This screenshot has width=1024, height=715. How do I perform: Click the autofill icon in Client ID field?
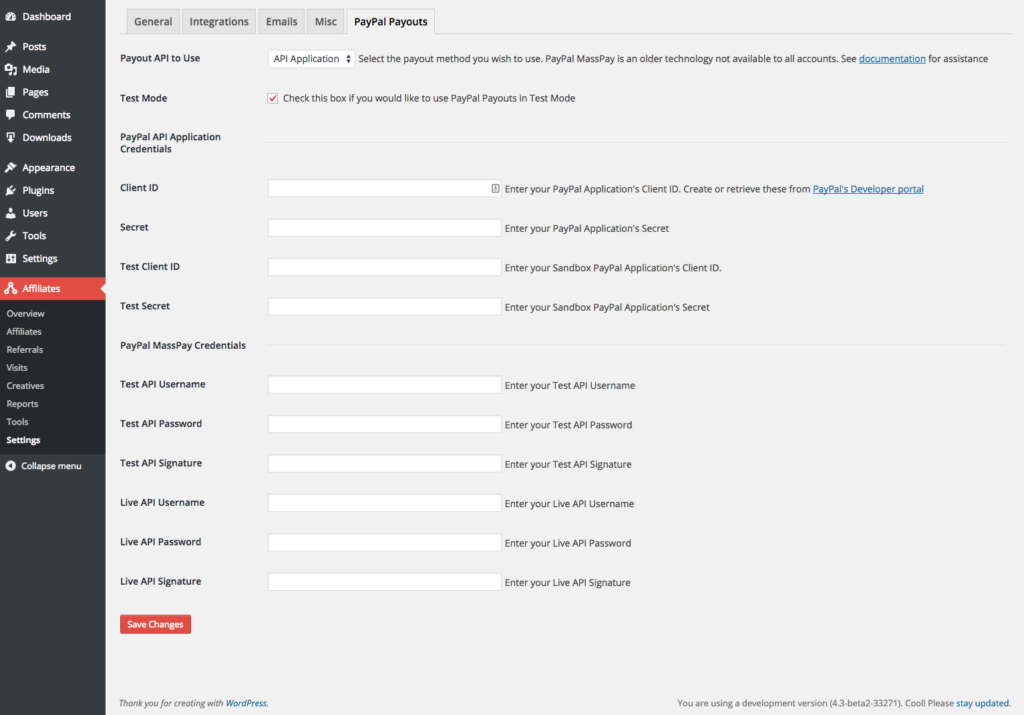pyautogui.click(x=495, y=189)
